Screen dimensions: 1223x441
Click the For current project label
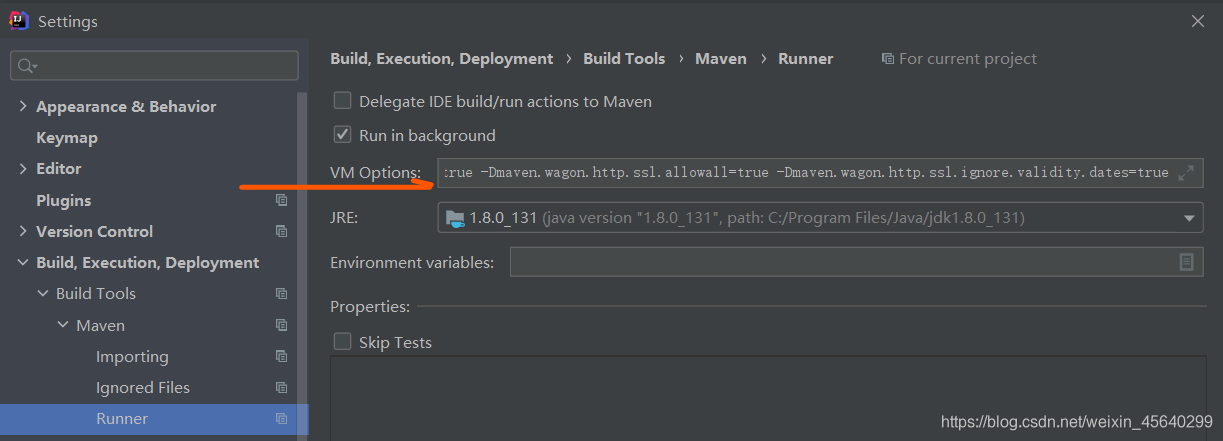(968, 59)
